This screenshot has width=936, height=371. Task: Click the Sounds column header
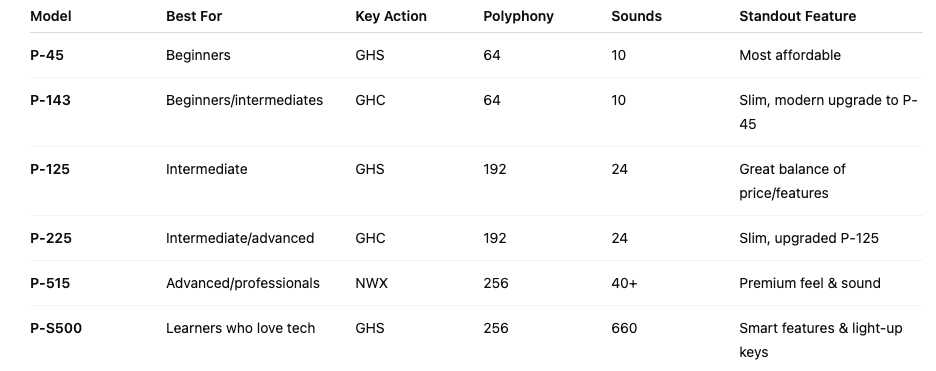(x=636, y=16)
